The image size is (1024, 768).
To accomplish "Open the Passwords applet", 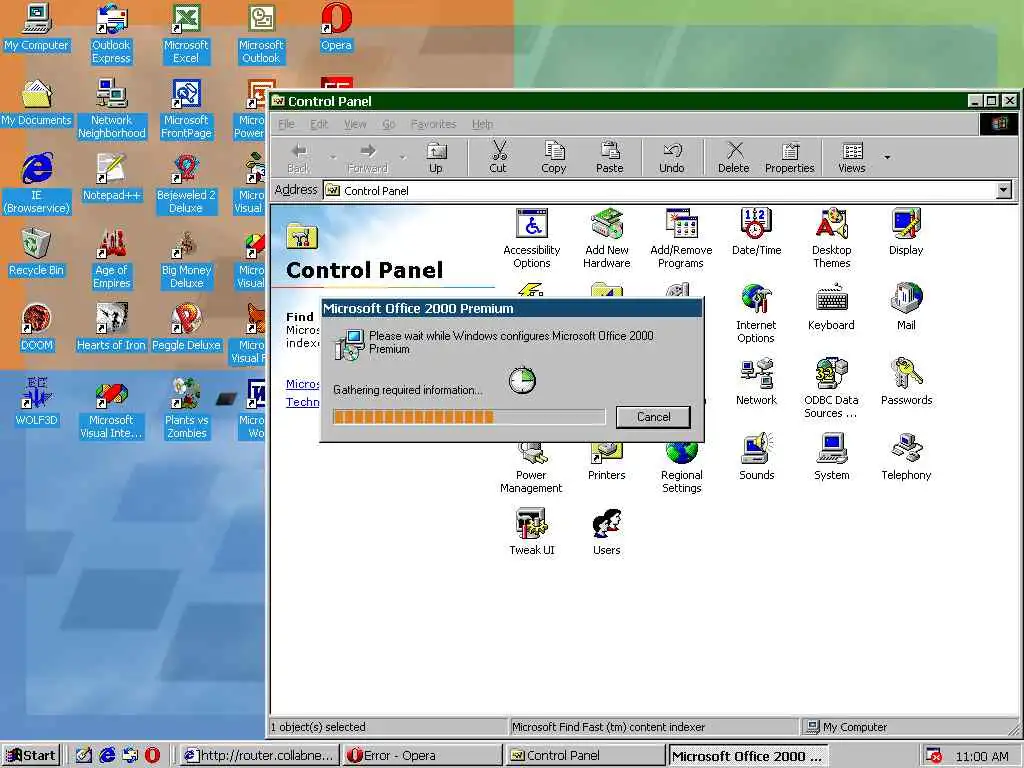I will click(906, 382).
